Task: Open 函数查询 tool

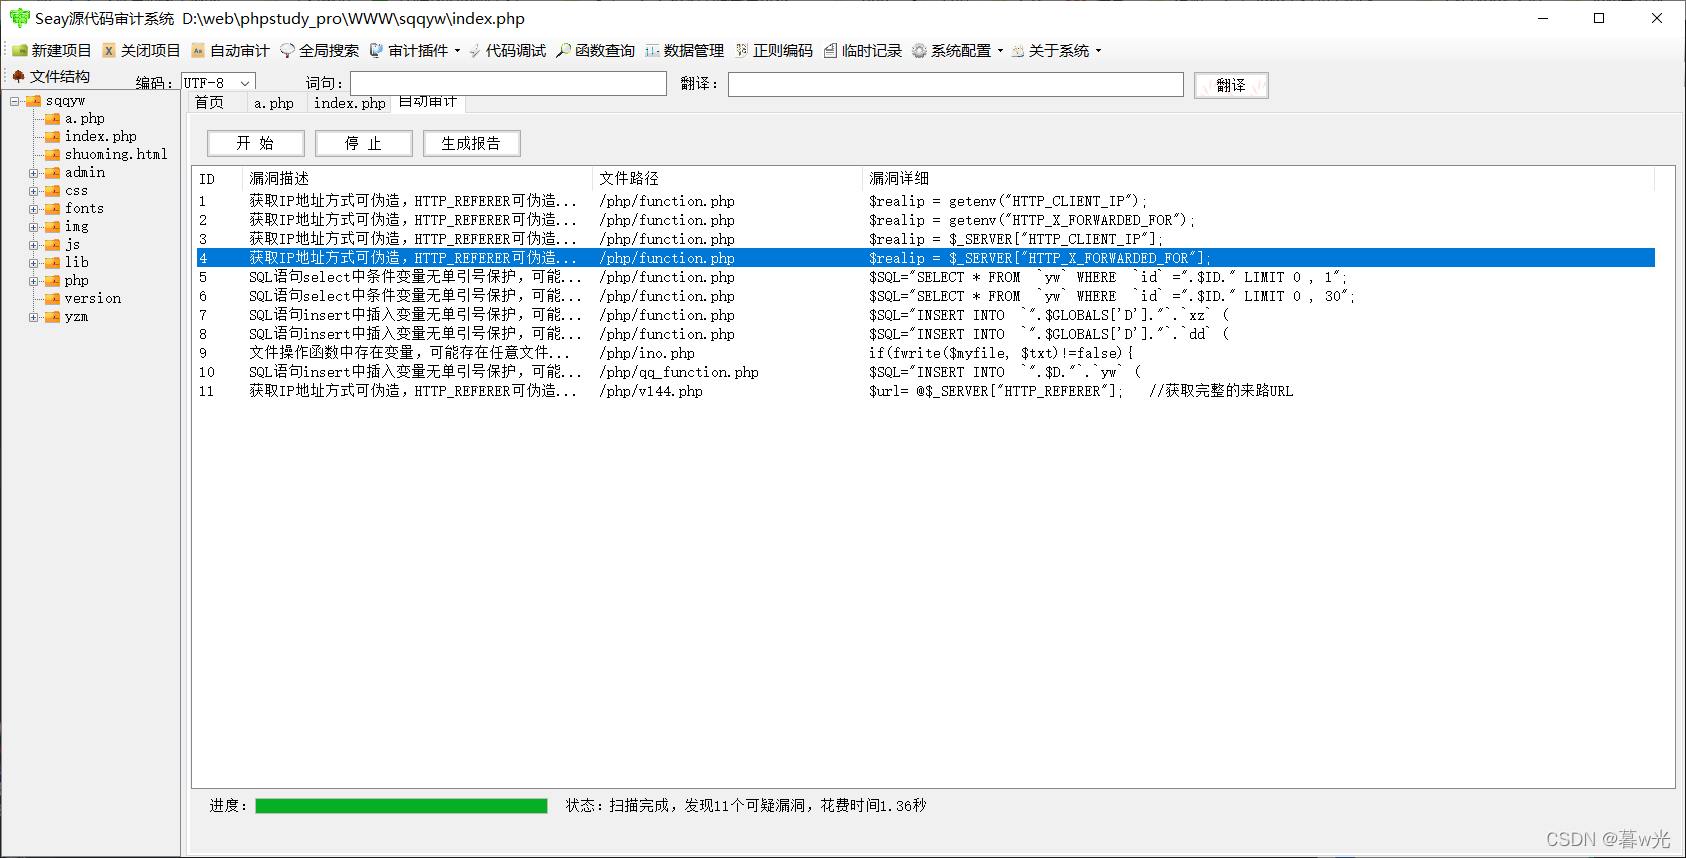Action: click(595, 51)
